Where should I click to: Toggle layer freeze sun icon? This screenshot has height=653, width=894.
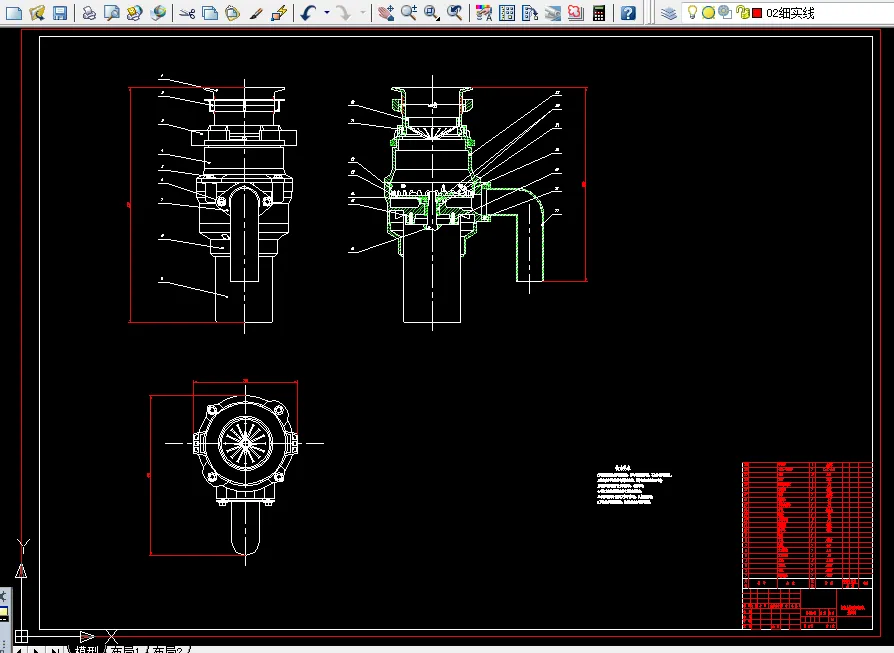click(708, 13)
